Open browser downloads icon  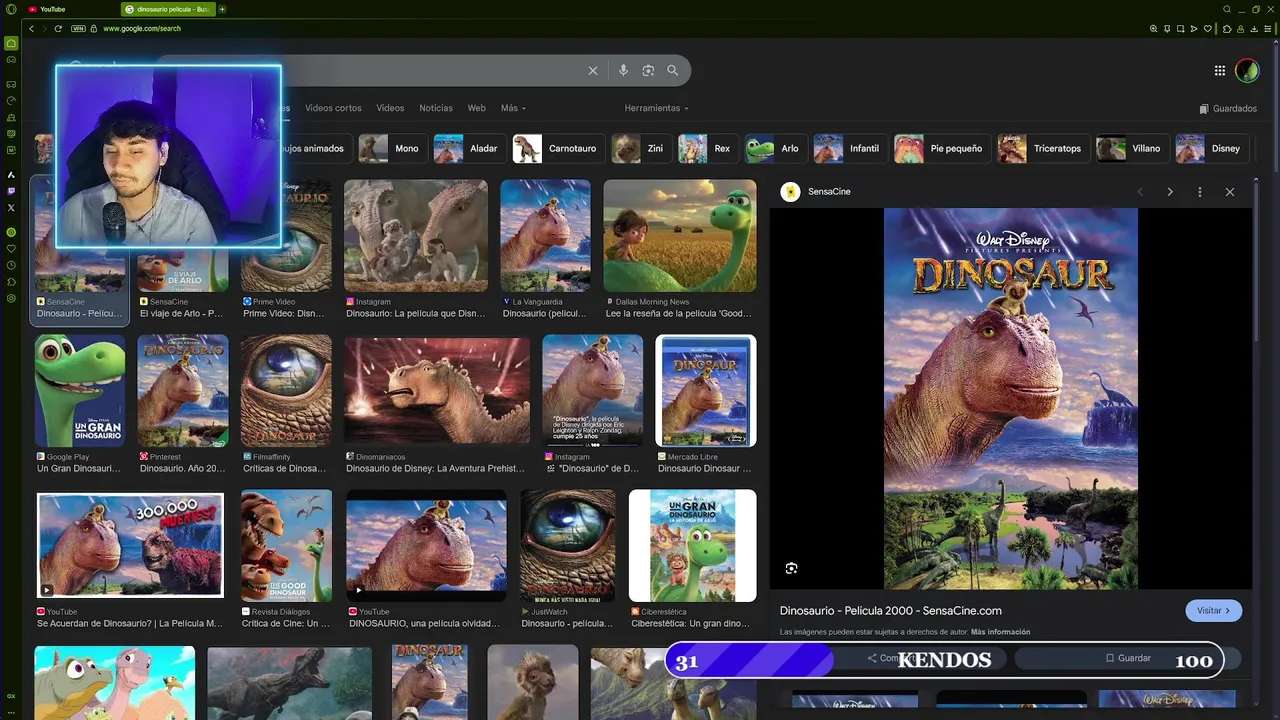(x=1254, y=29)
